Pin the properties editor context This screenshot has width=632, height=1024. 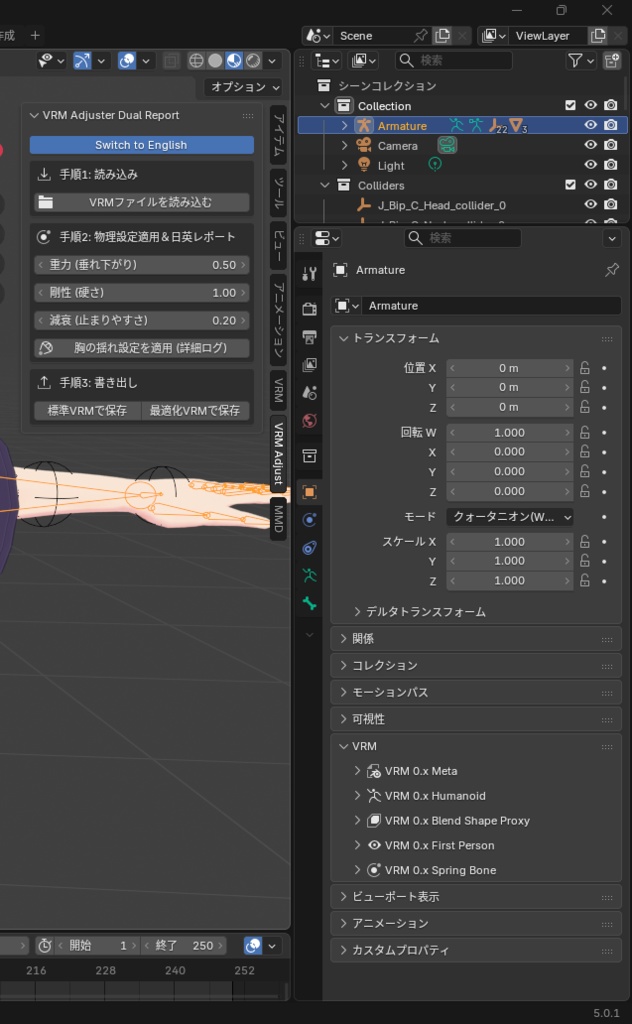(612, 270)
